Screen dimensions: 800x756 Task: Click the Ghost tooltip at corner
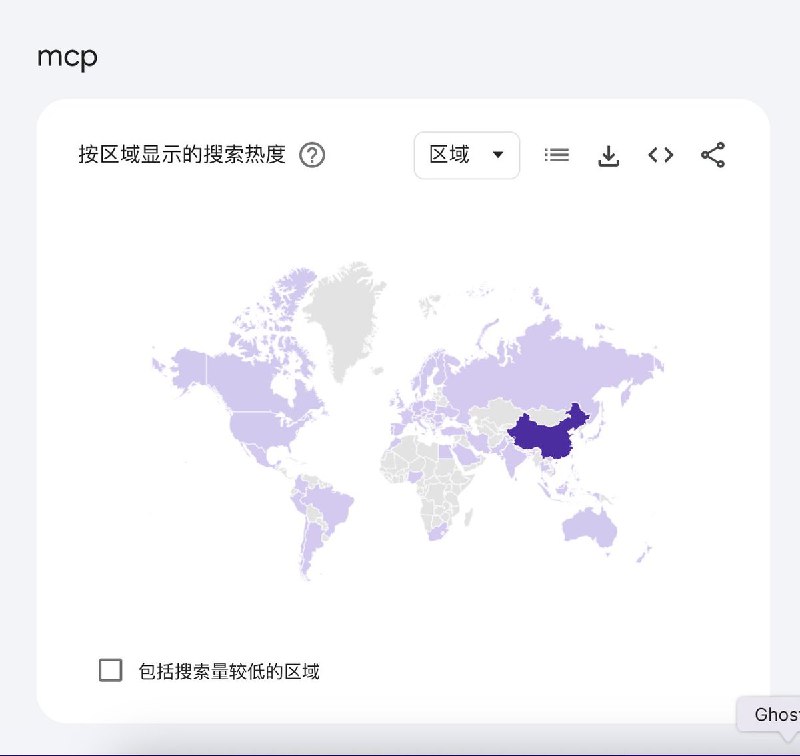point(770,714)
